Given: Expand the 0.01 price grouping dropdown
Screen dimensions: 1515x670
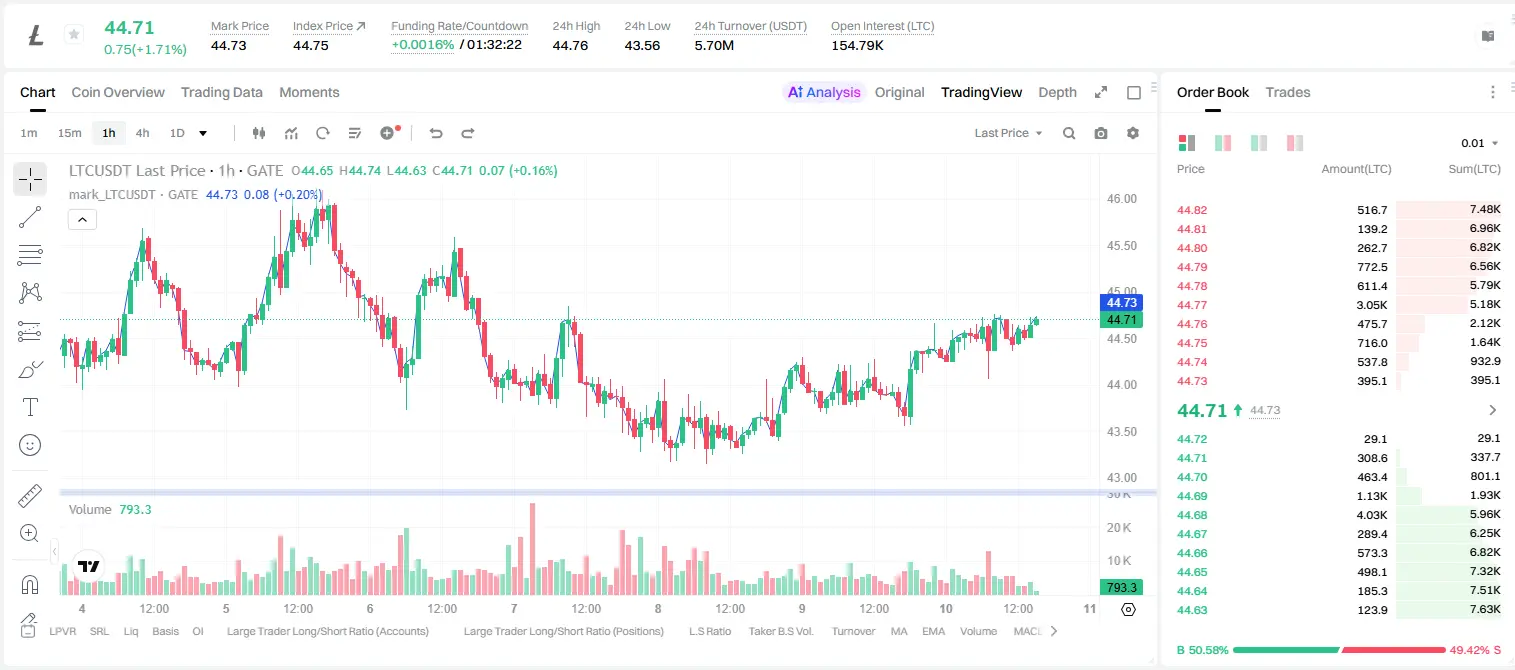Looking at the screenshot, I should click(x=1479, y=143).
